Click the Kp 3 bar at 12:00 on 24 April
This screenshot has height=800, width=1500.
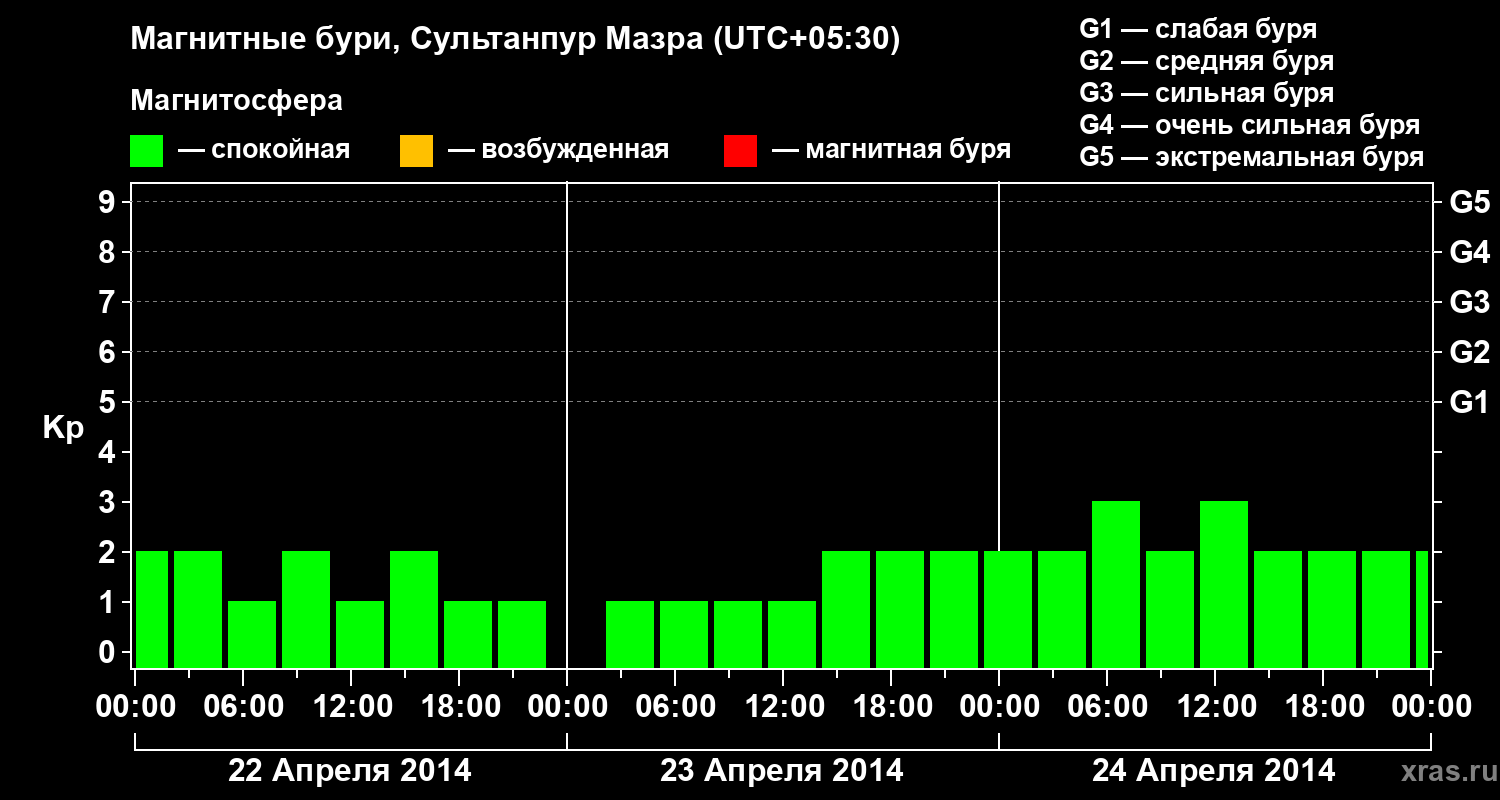pos(1224,584)
